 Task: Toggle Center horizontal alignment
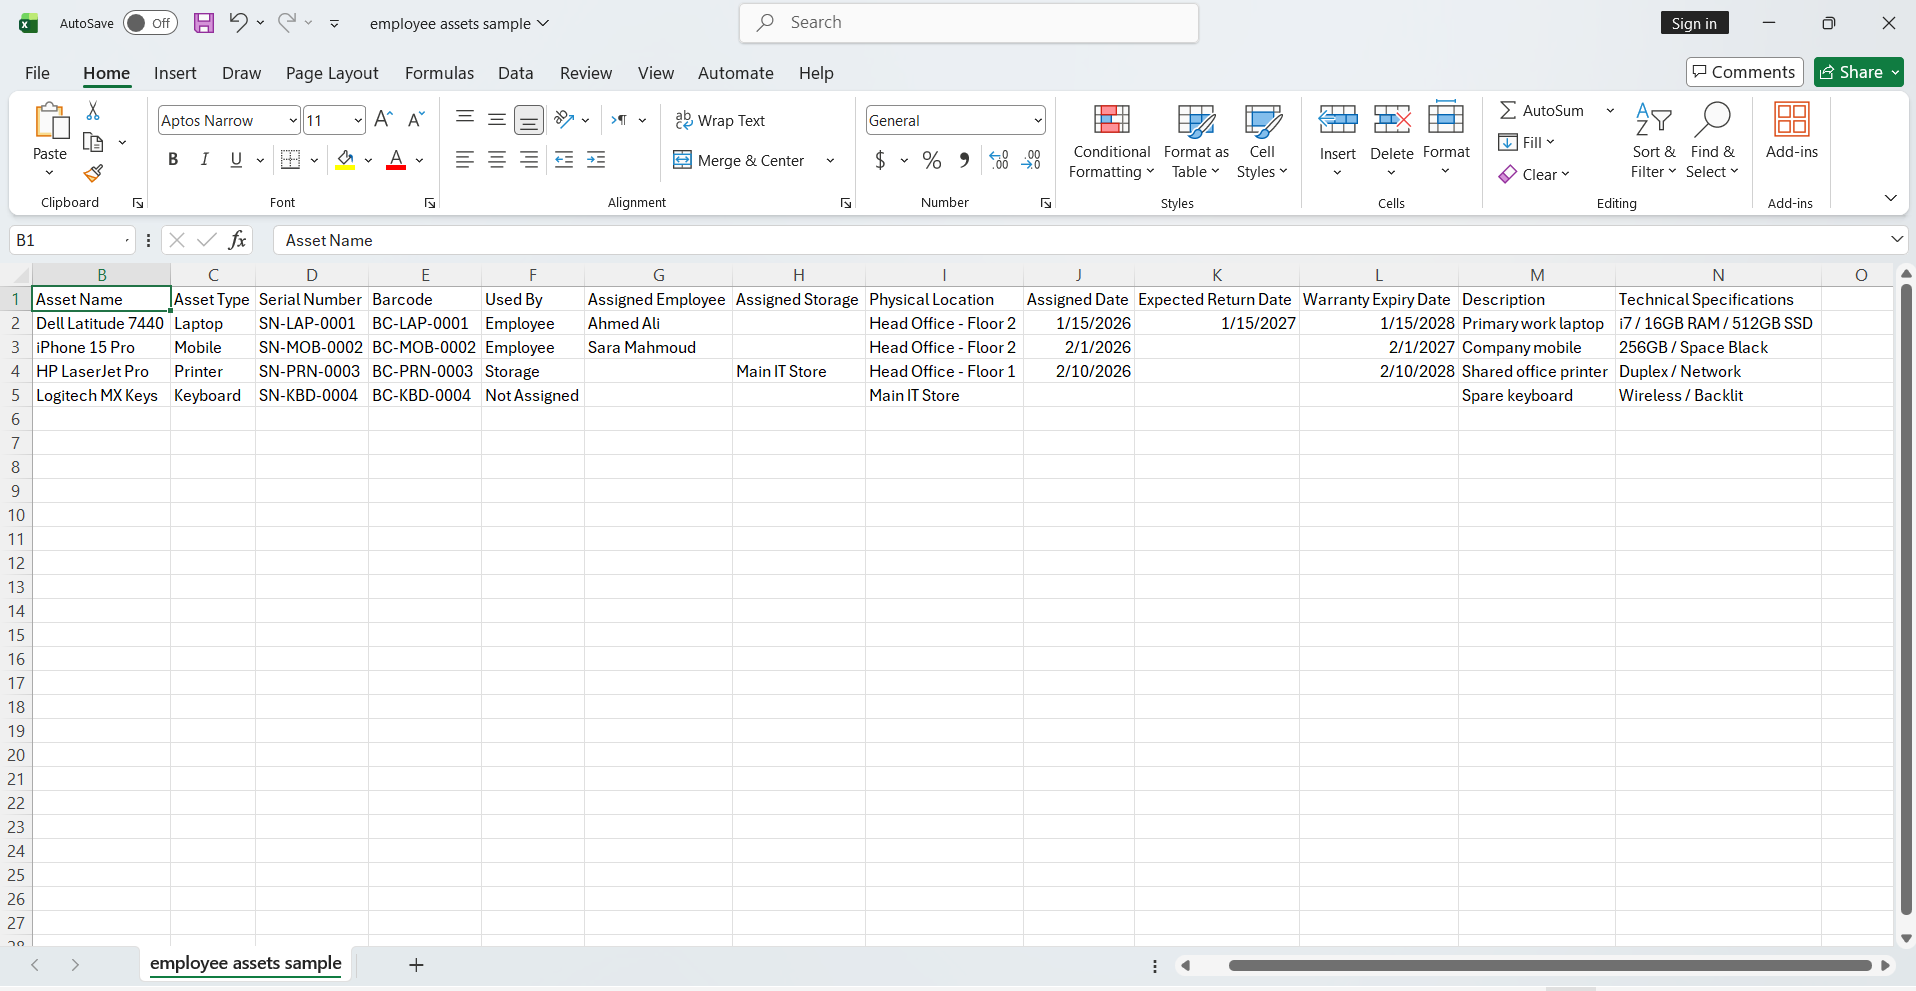tap(497, 160)
